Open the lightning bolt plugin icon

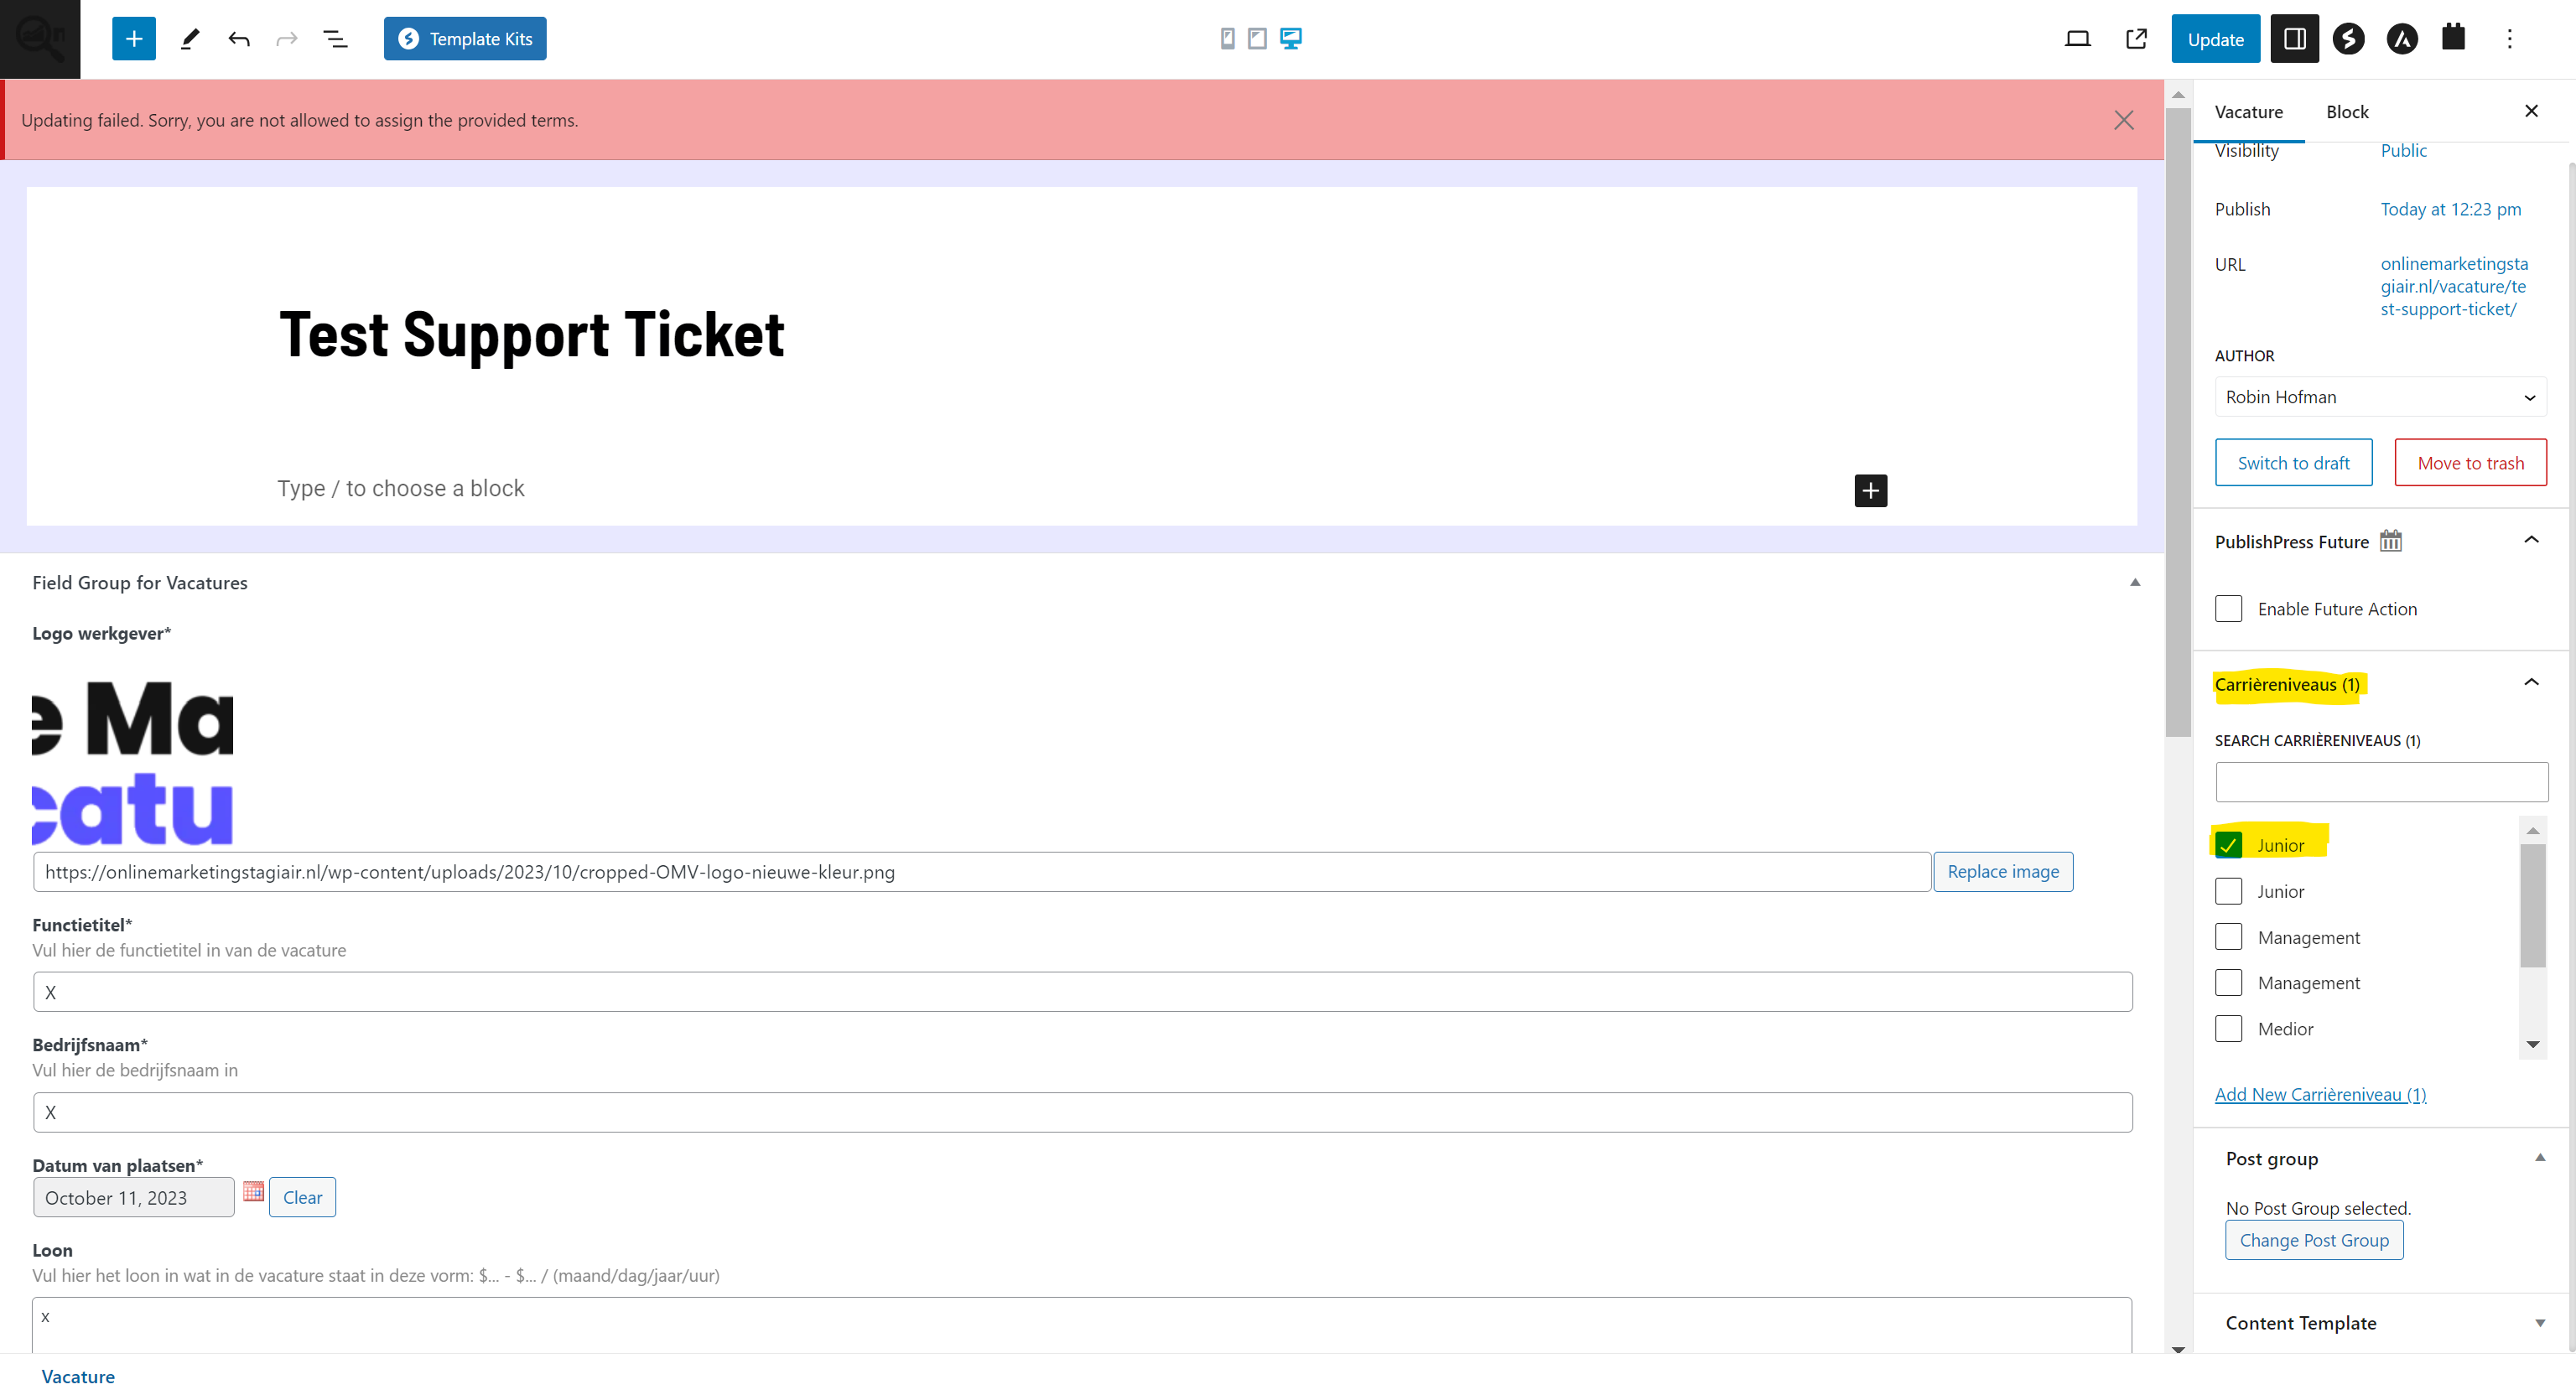(2348, 39)
